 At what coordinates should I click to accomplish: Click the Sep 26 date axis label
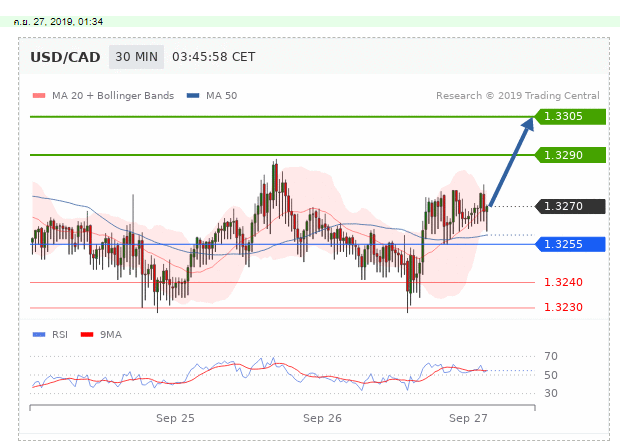pyautogui.click(x=322, y=419)
